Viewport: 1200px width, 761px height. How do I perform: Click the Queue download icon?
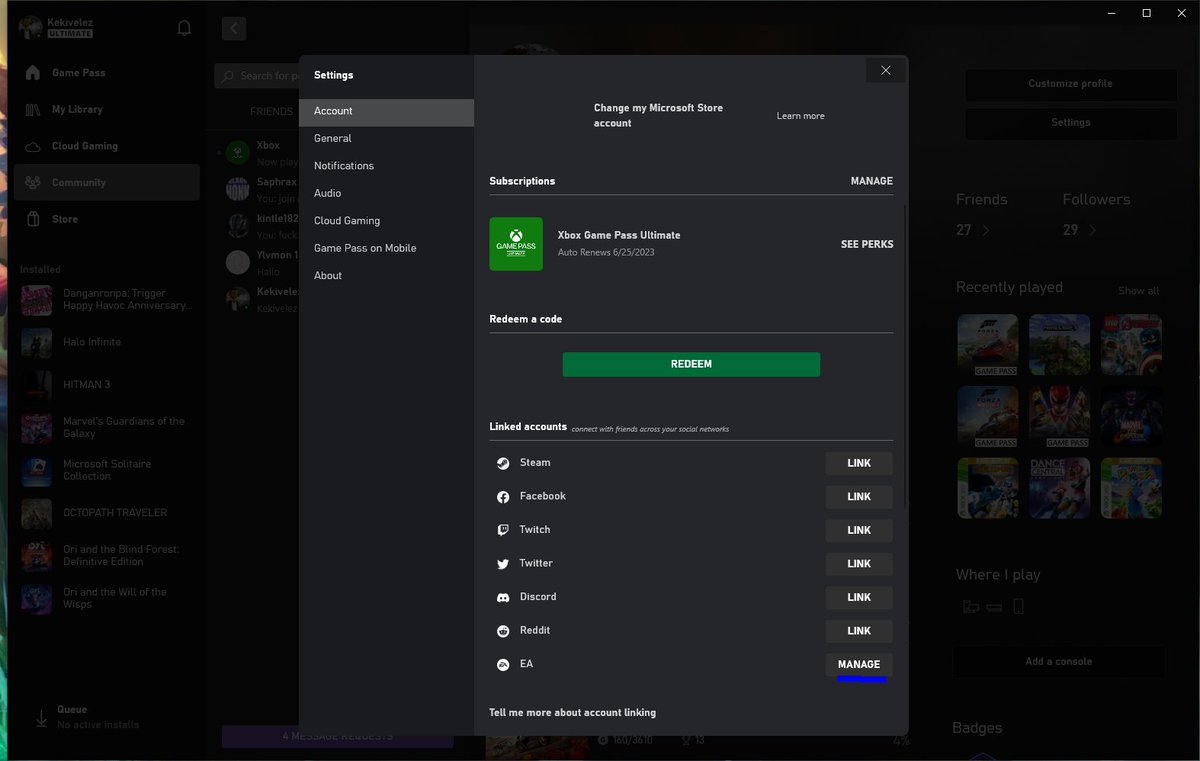(41, 717)
